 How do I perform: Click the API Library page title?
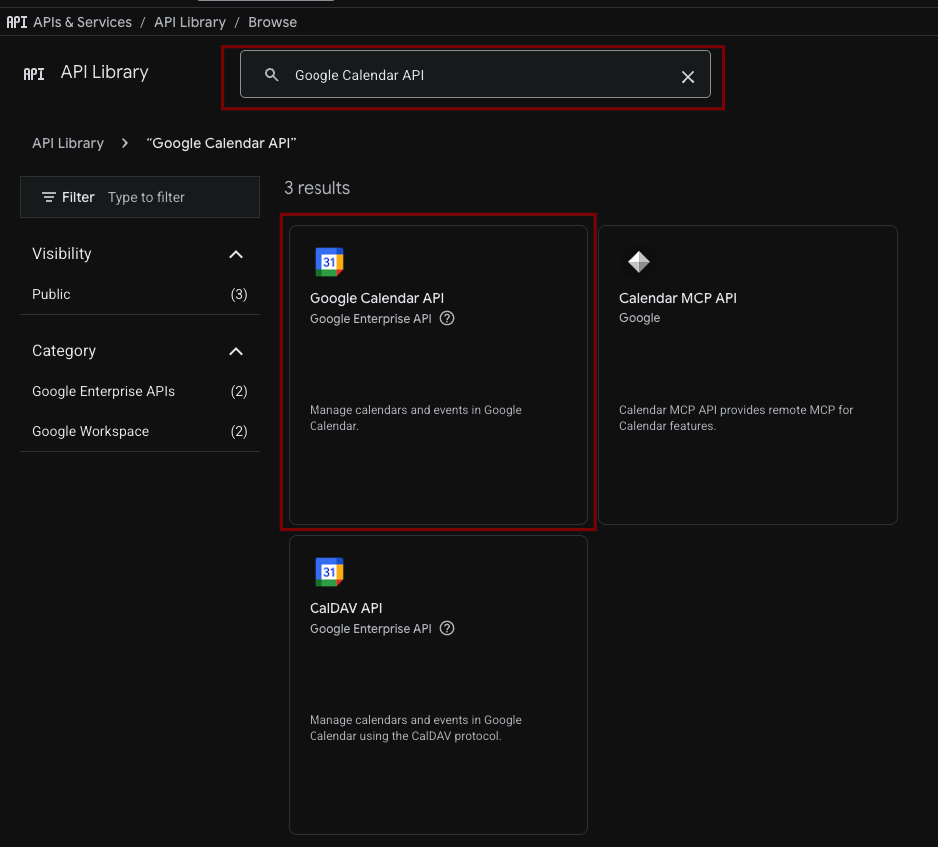pyautogui.click(x=105, y=72)
